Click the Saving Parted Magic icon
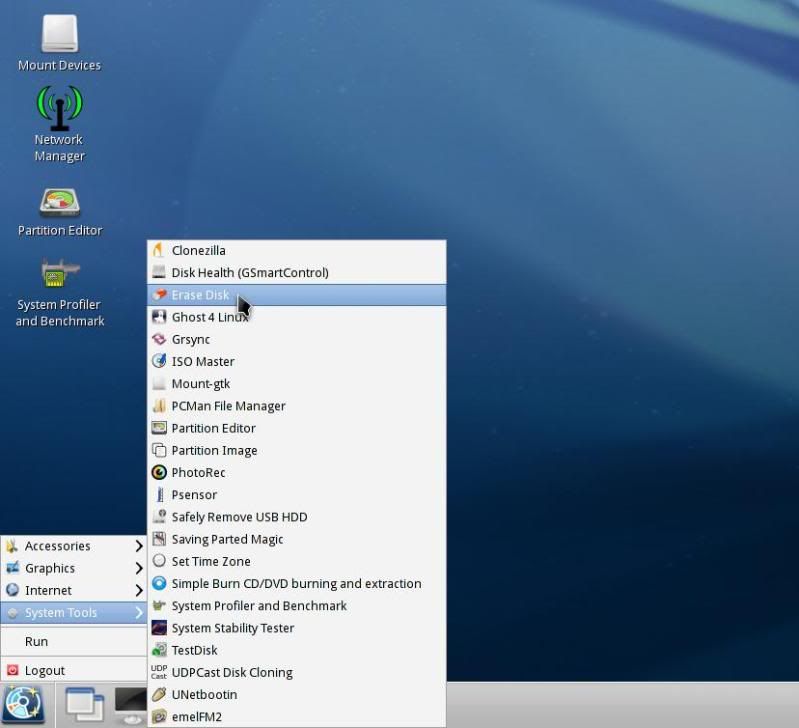799x728 pixels. point(159,539)
